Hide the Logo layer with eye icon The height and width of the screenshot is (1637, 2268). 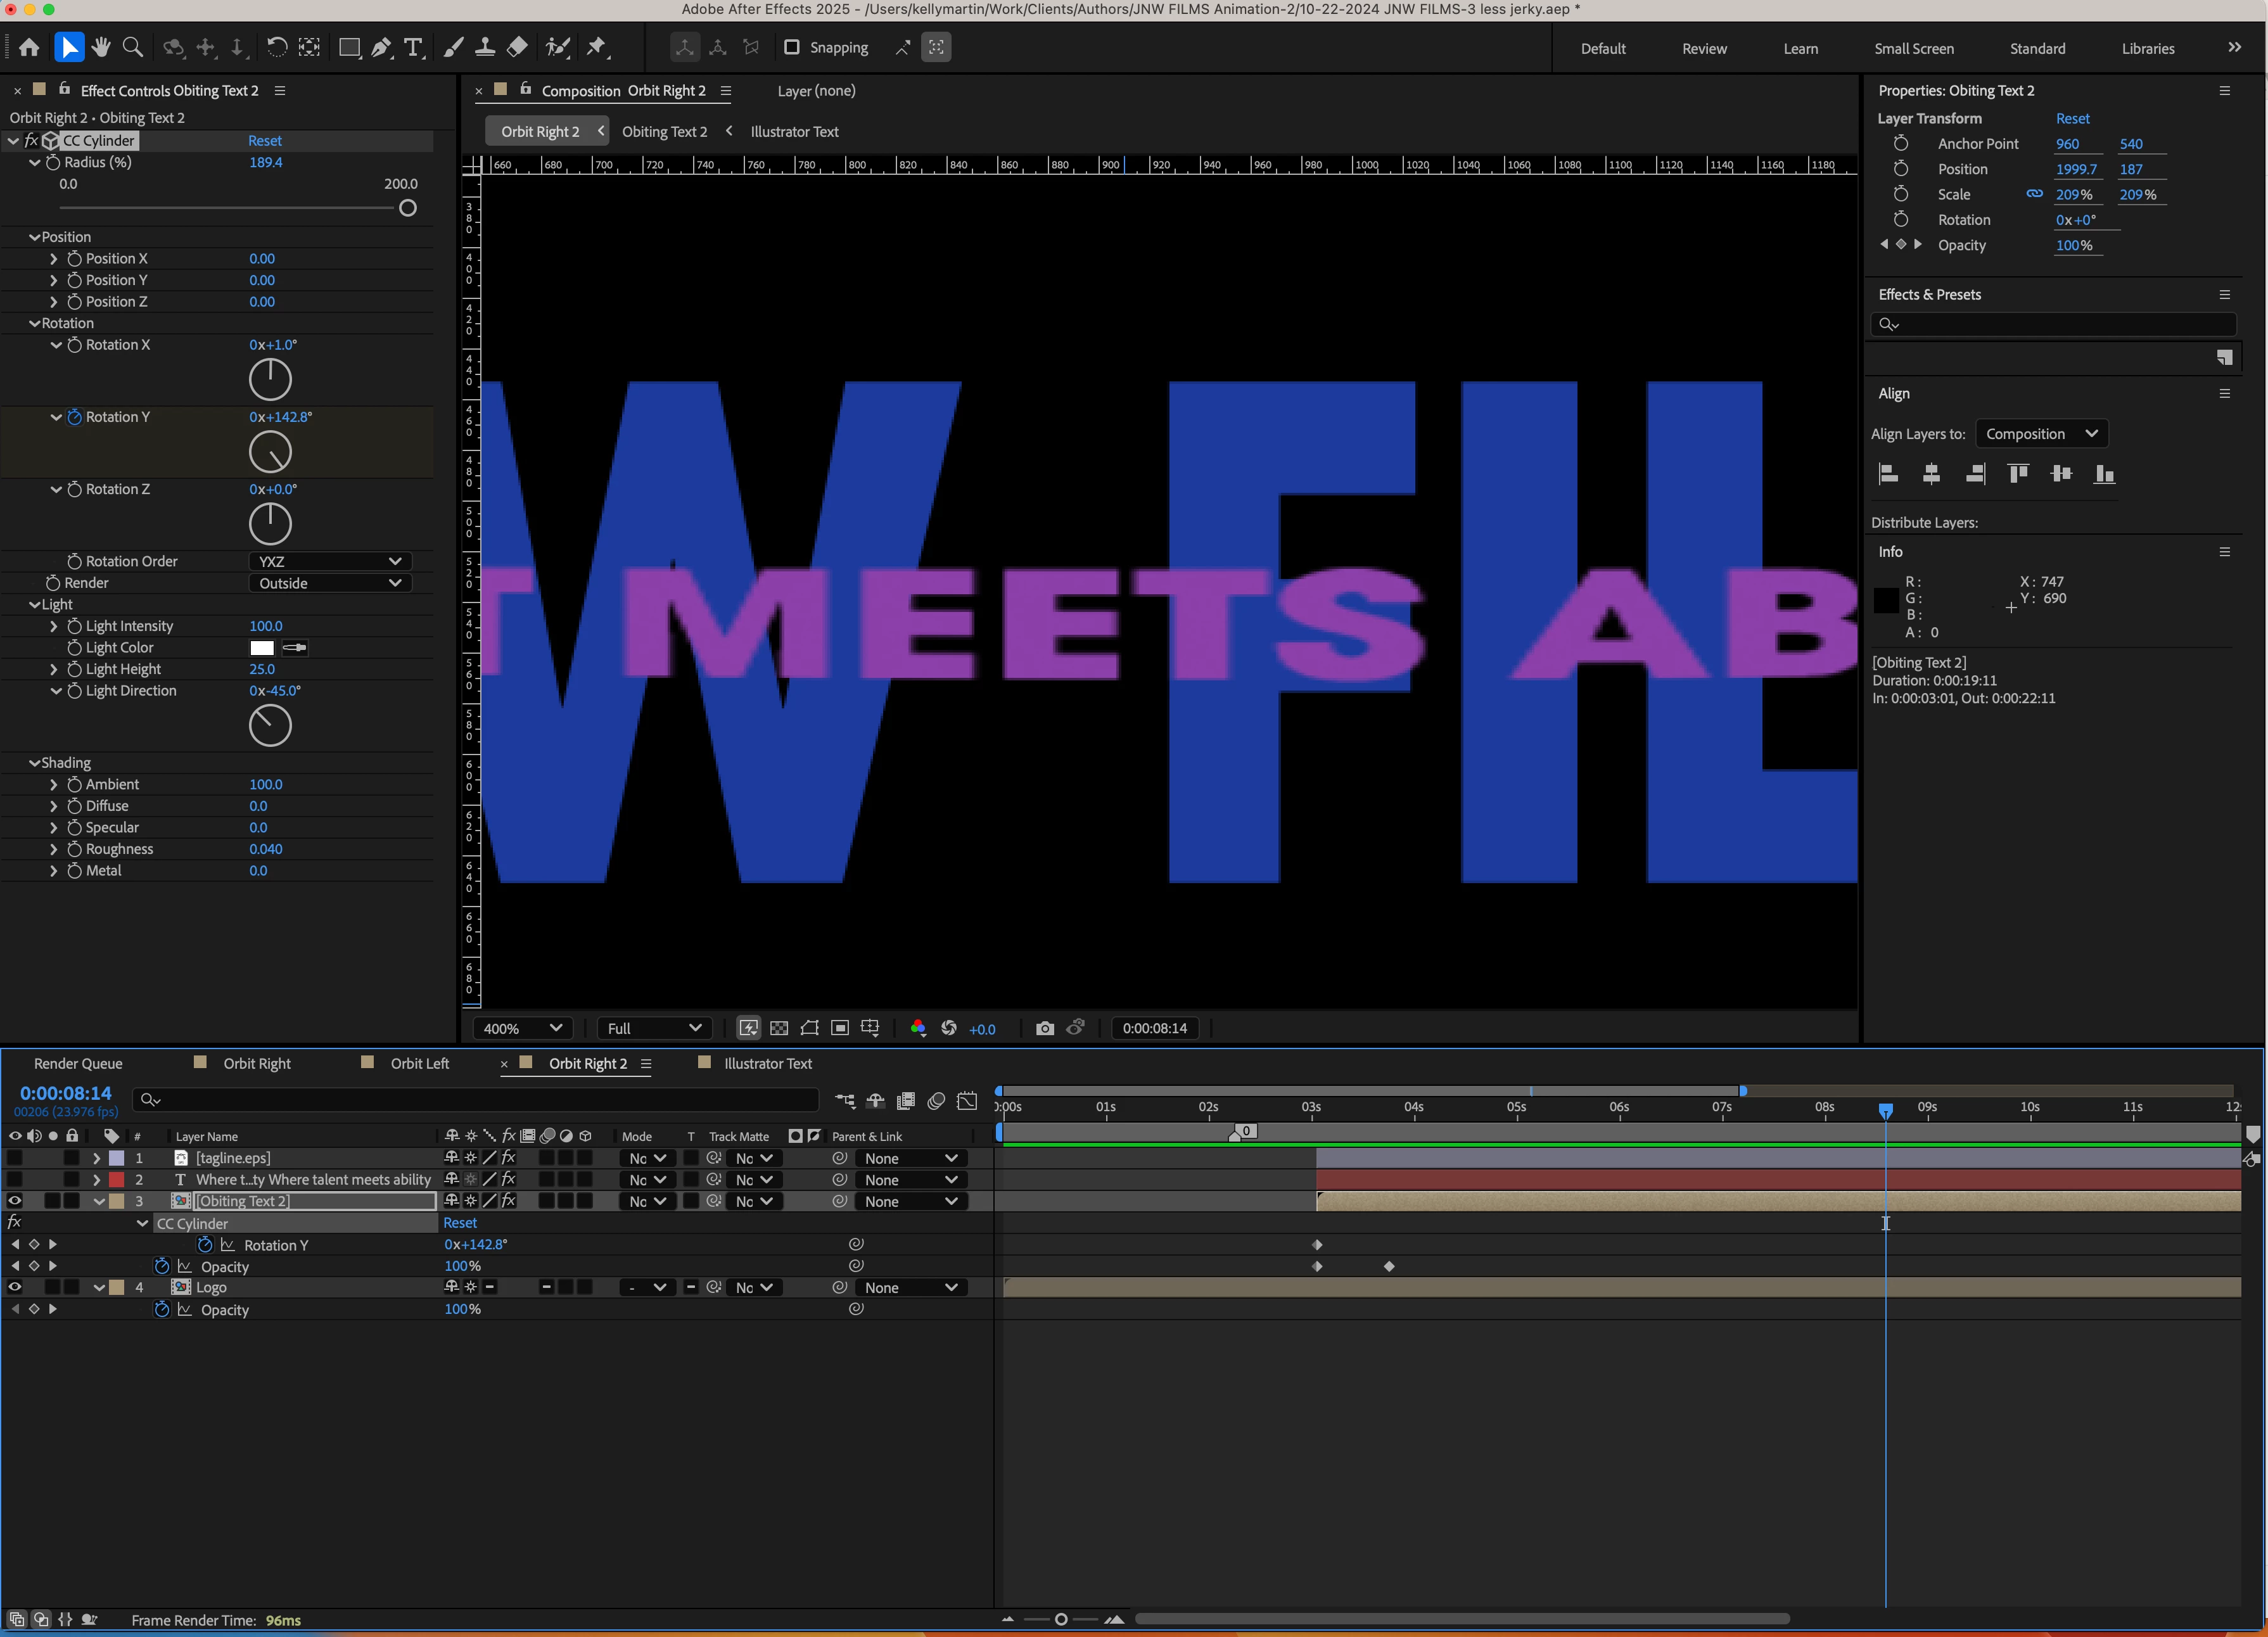tap(14, 1287)
